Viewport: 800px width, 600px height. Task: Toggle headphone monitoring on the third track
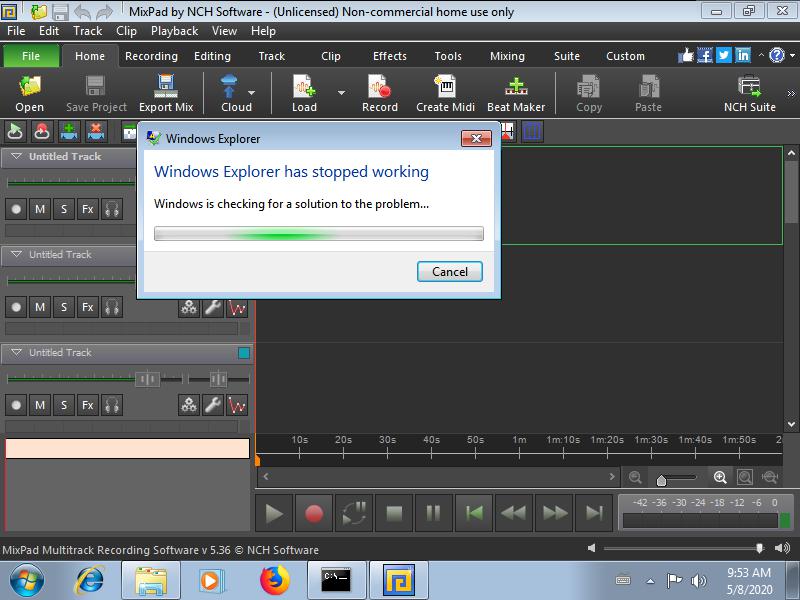[x=112, y=405]
